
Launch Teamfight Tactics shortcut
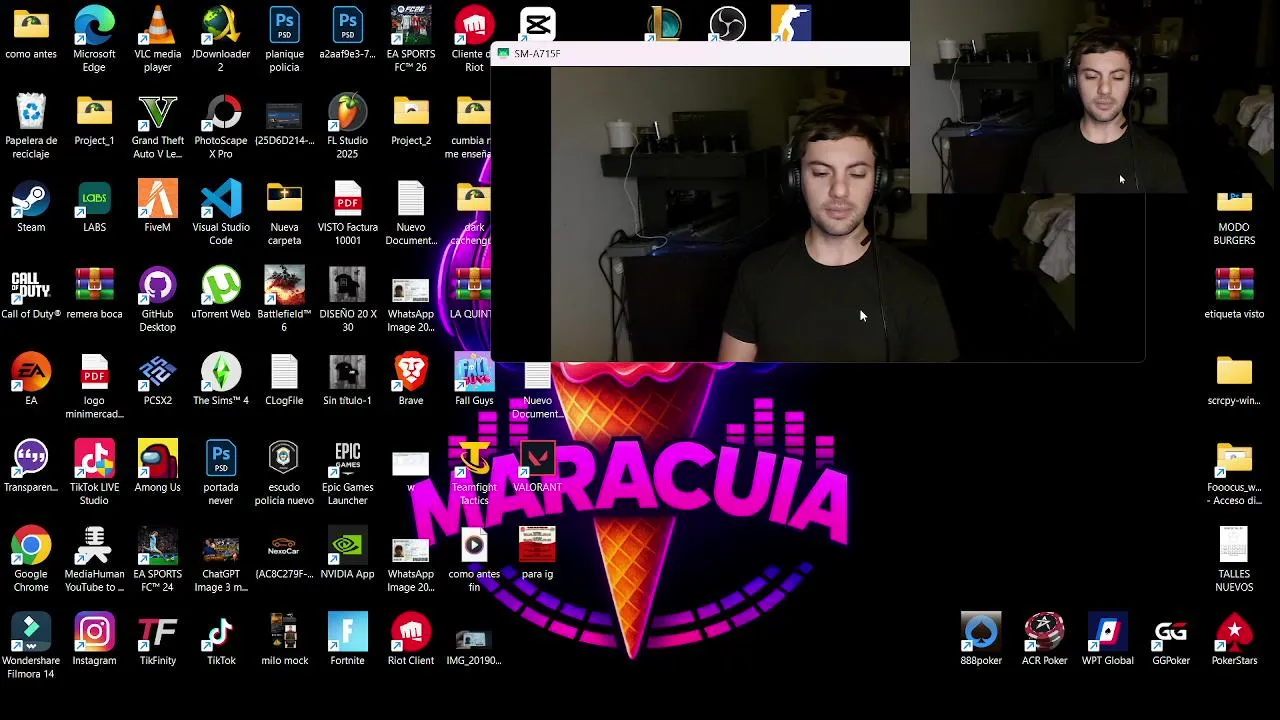(474, 472)
